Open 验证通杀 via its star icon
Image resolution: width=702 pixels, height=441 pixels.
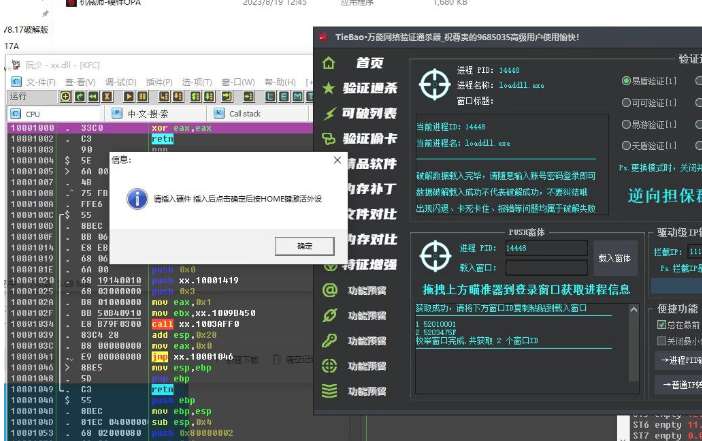pyautogui.click(x=328, y=88)
